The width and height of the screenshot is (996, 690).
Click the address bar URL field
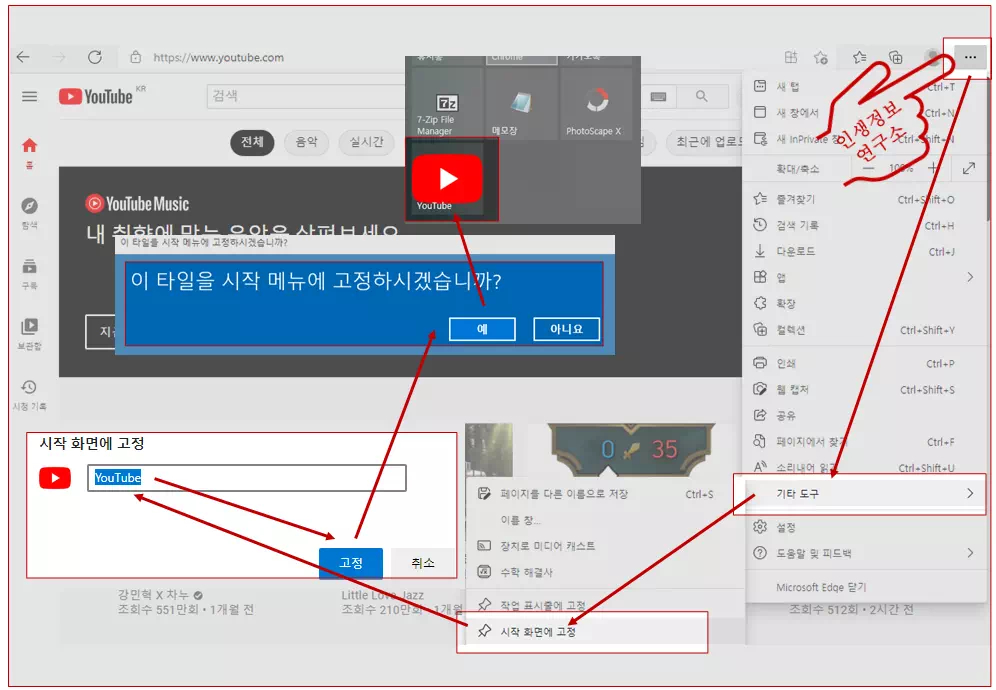pyautogui.click(x=219, y=57)
